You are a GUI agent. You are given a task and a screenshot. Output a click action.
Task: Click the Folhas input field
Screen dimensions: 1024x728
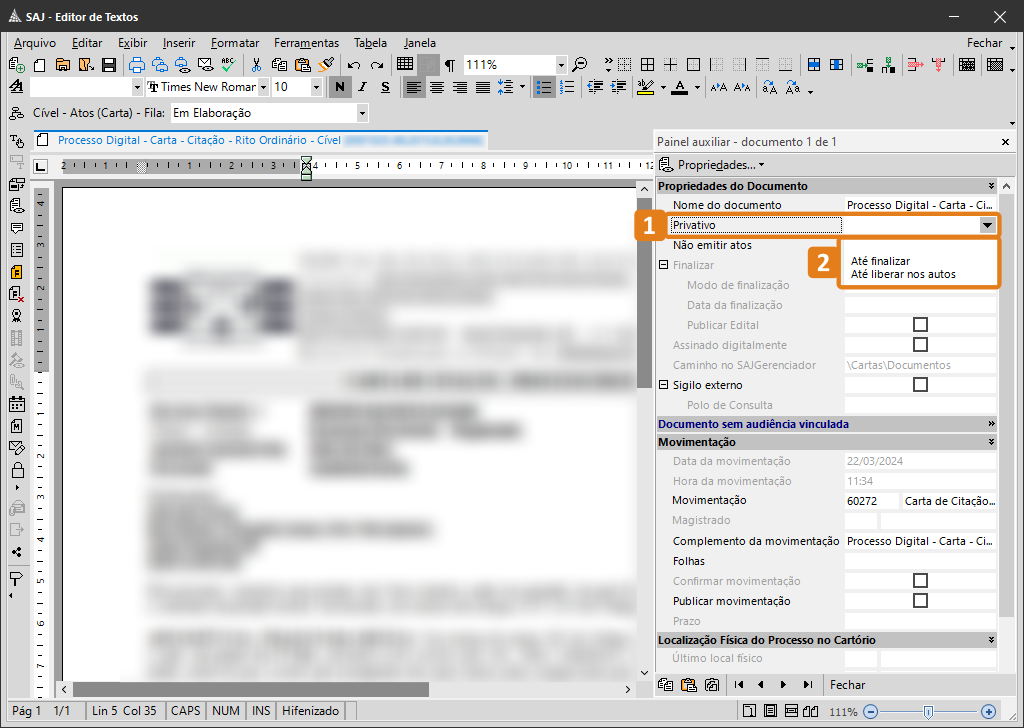pyautogui.click(x=920, y=561)
